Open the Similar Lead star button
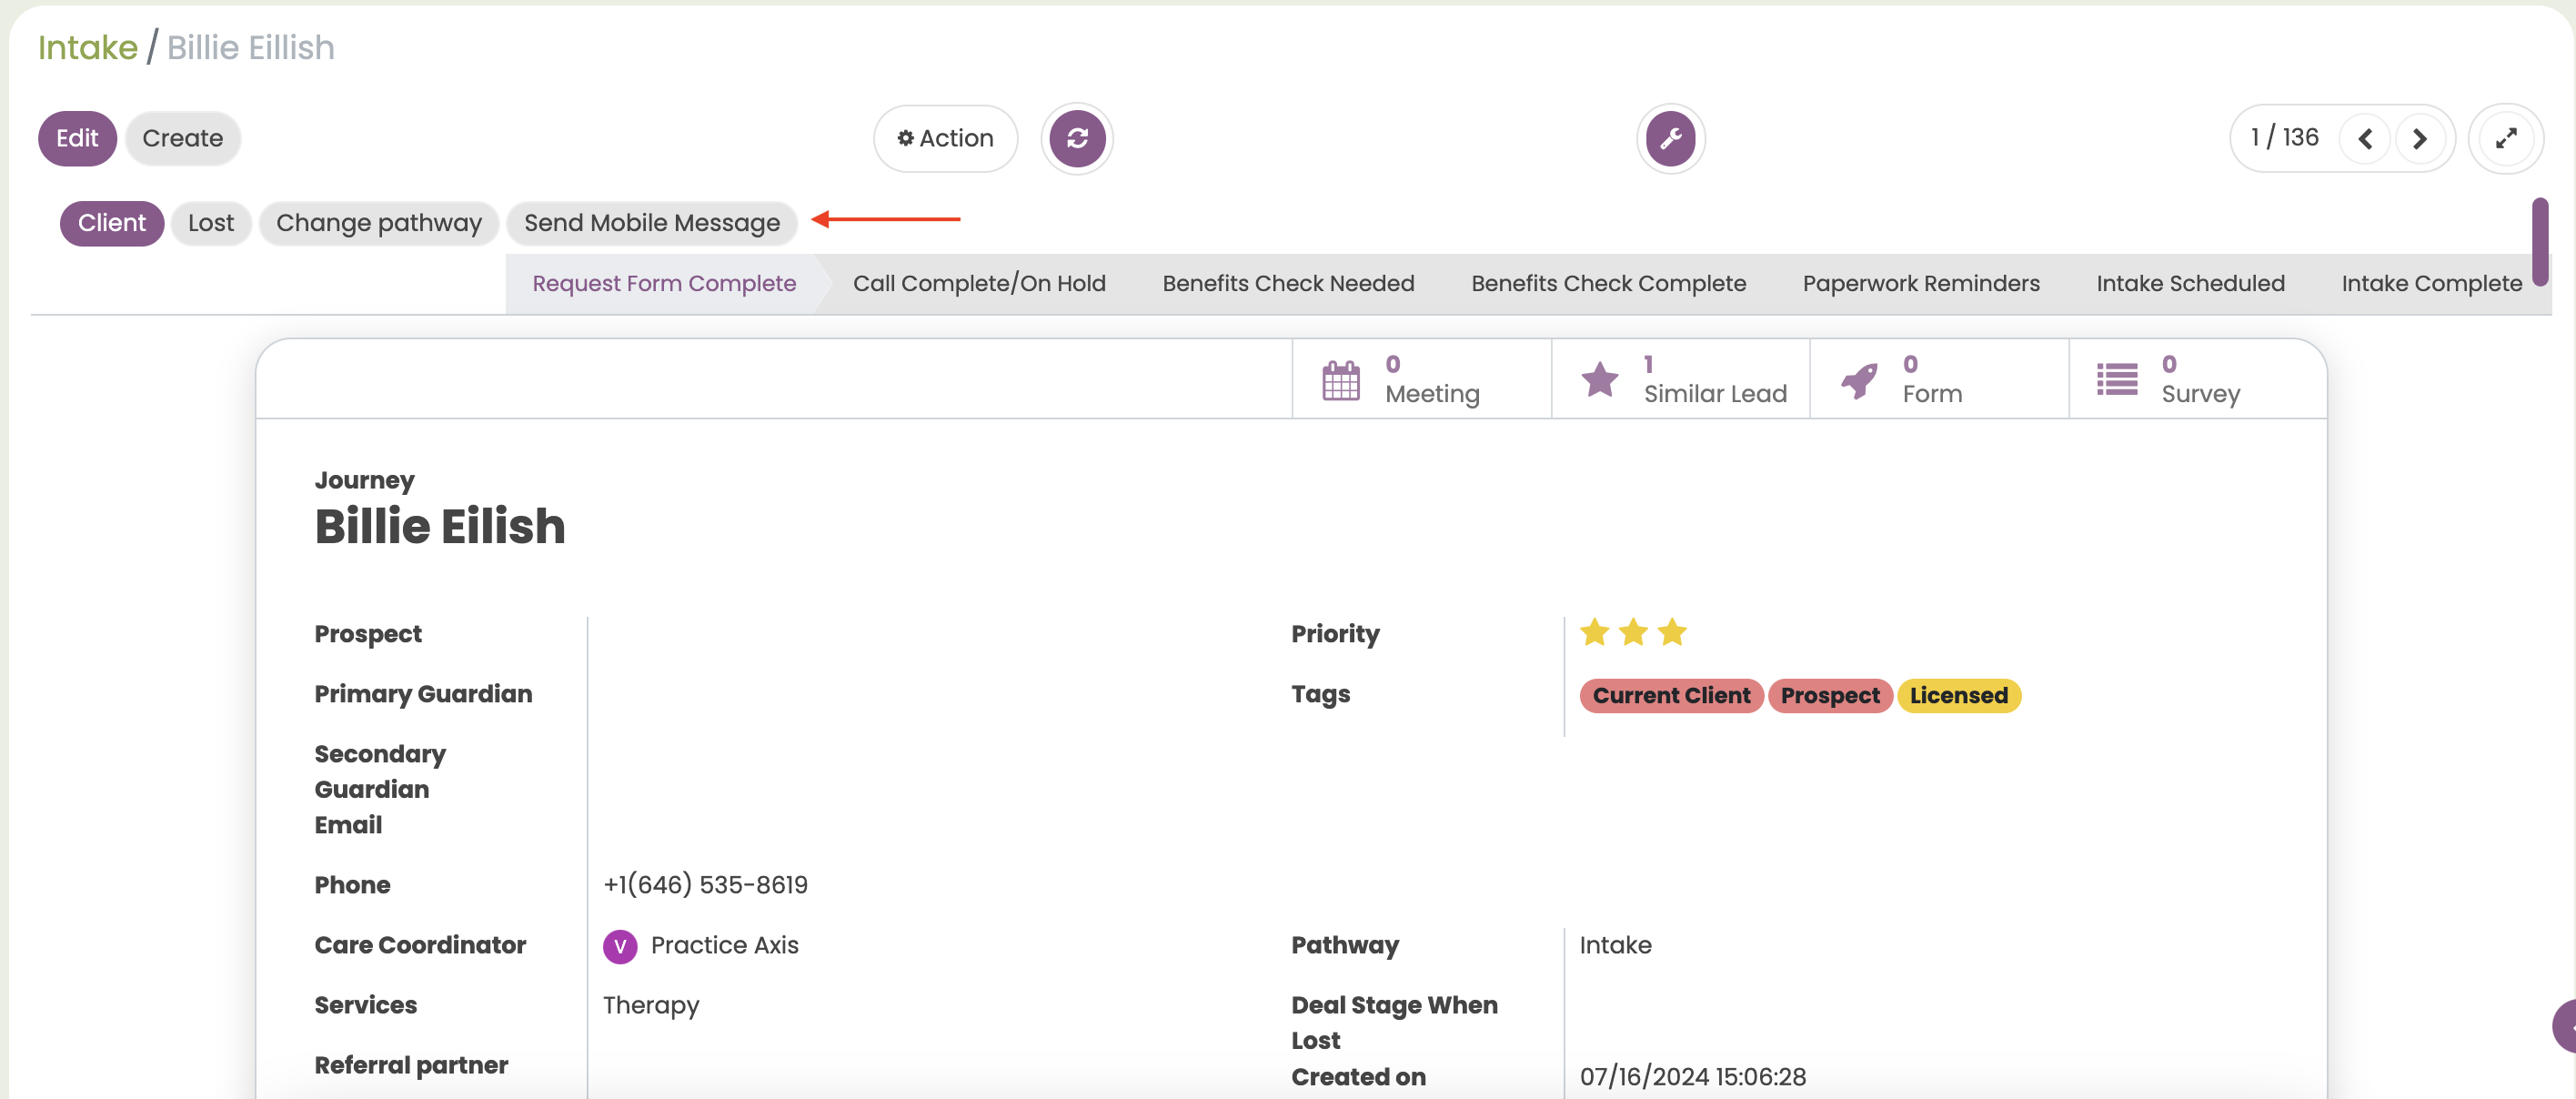 point(1680,379)
